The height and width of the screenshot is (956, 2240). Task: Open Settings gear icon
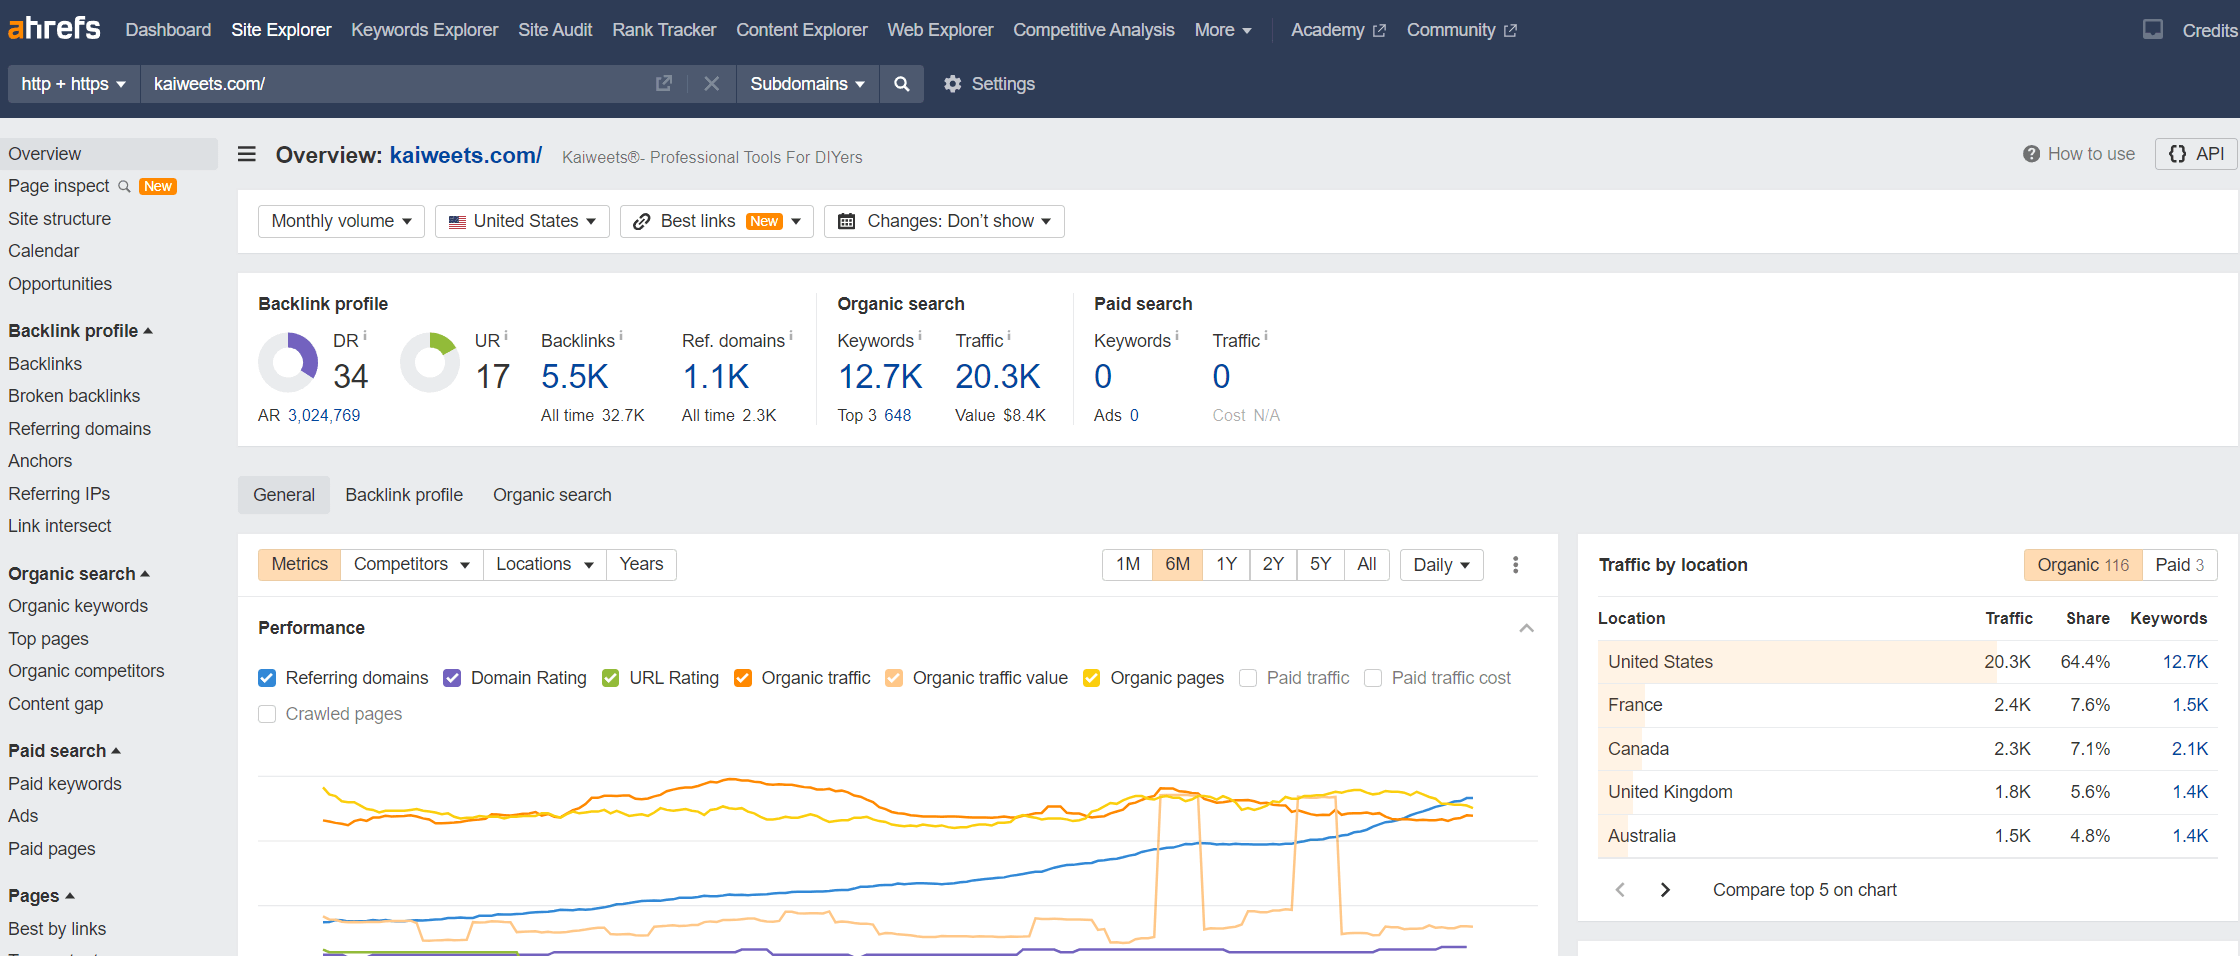[953, 84]
